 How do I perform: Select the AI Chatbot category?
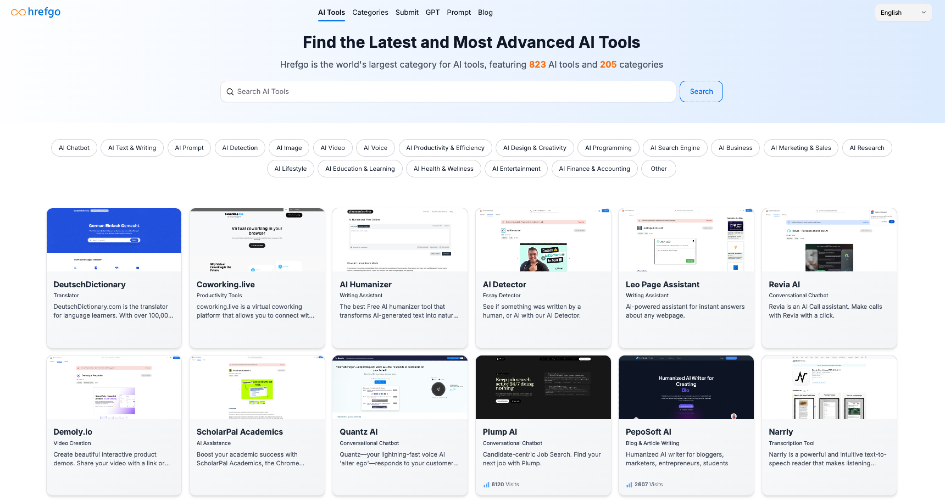tap(74, 148)
